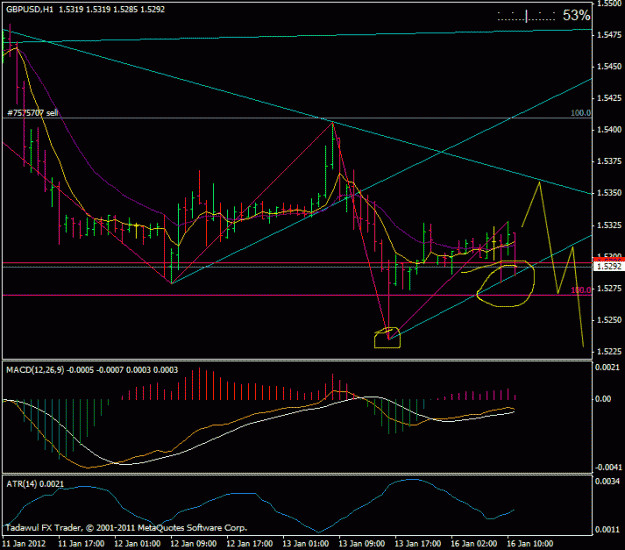Image resolution: width=625 pixels, height=550 pixels.
Task: Click the 11 Jan 17:00 time label
Action: (x=81, y=544)
